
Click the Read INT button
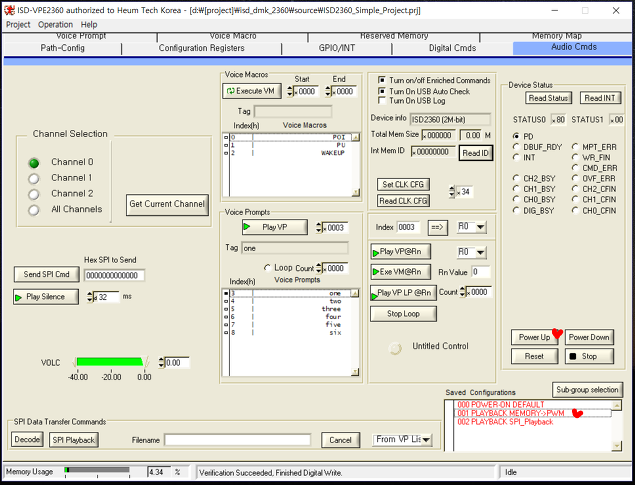(x=600, y=98)
